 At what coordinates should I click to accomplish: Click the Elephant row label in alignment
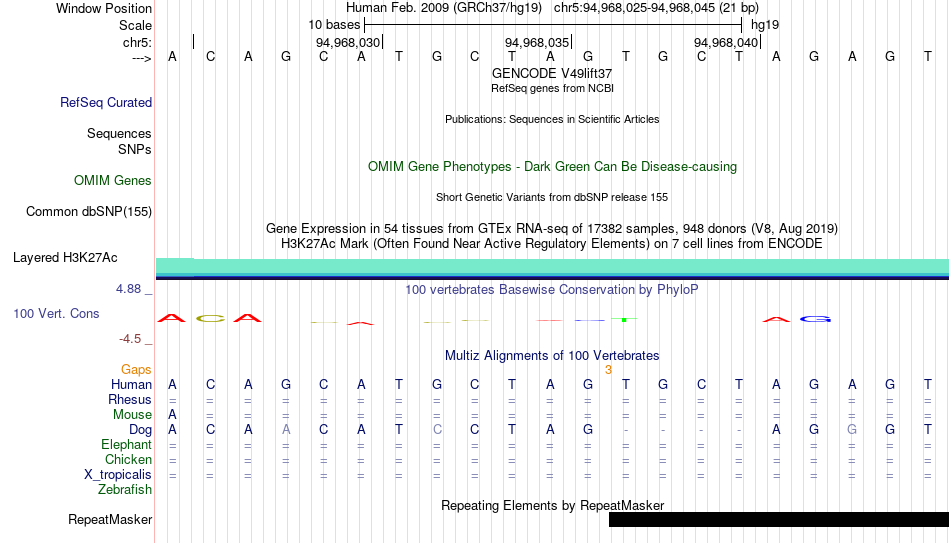click(x=127, y=445)
